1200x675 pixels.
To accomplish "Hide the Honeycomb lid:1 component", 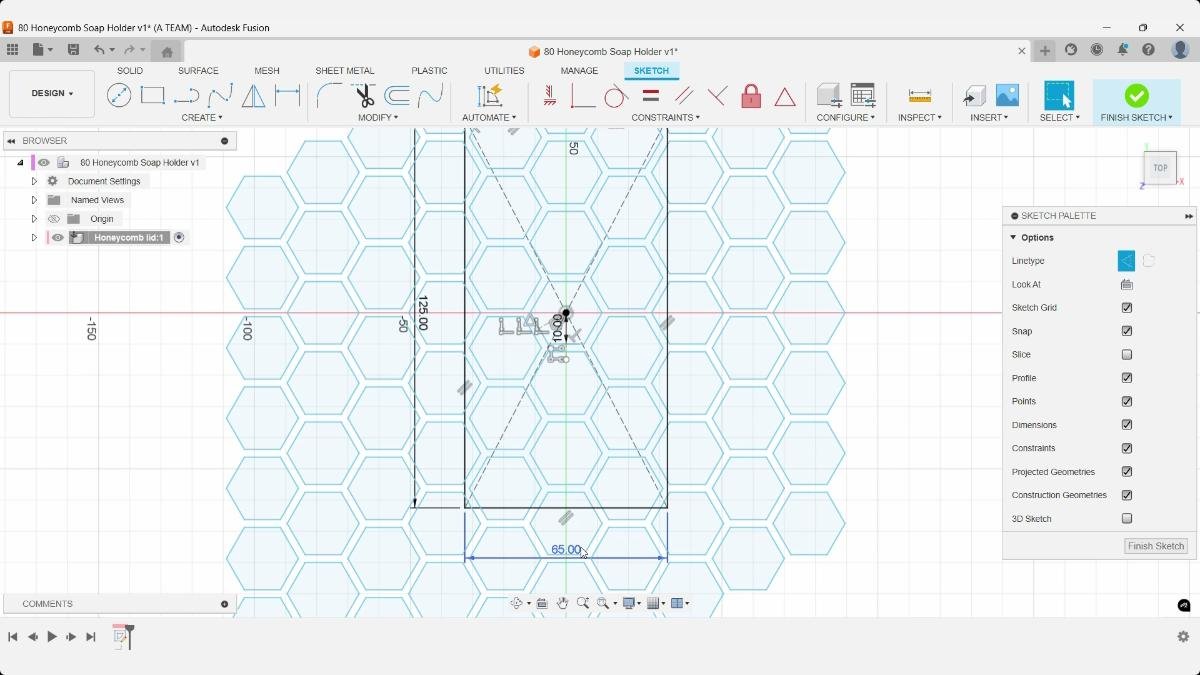I will tap(58, 238).
